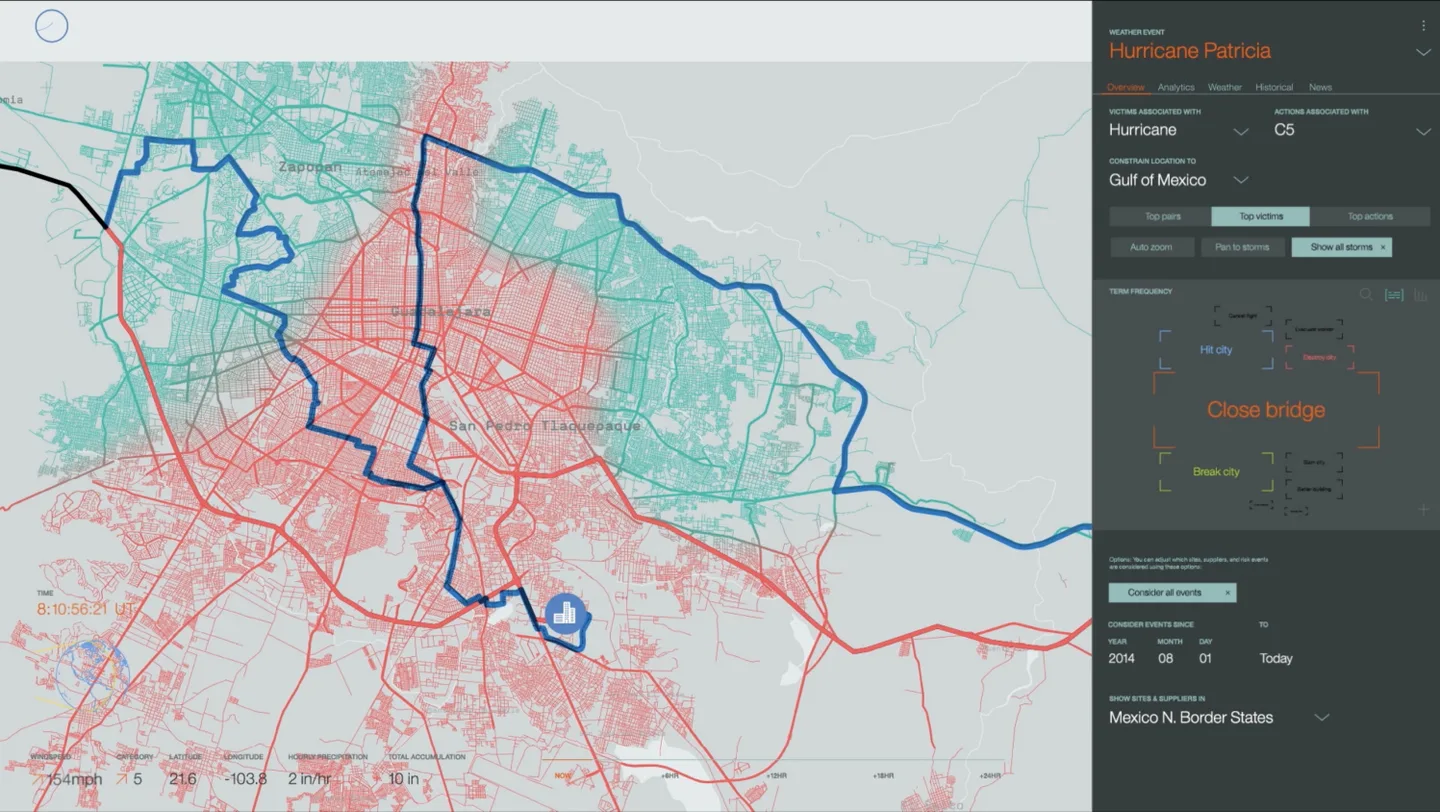Expand the Hurricane Patricia event dropdown

1423,52
